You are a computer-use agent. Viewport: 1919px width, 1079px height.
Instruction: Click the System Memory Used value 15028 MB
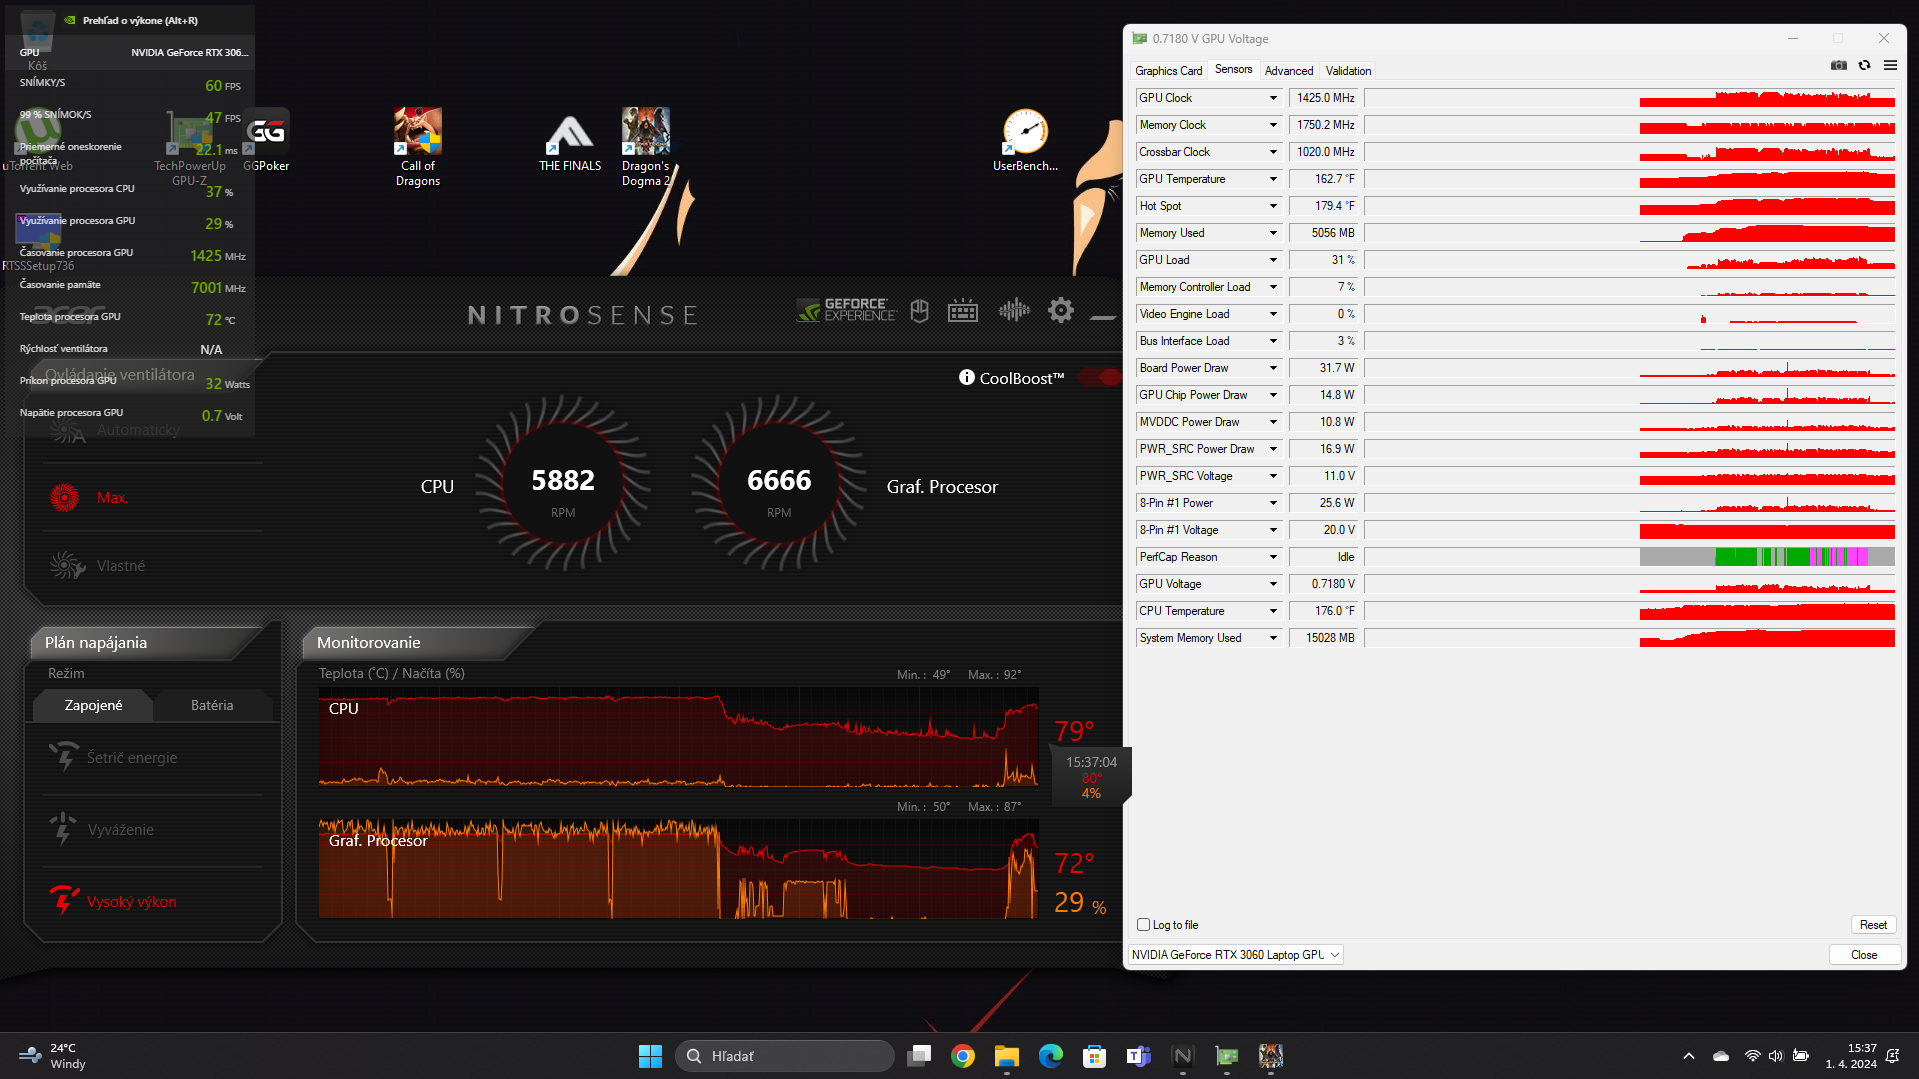(1323, 638)
